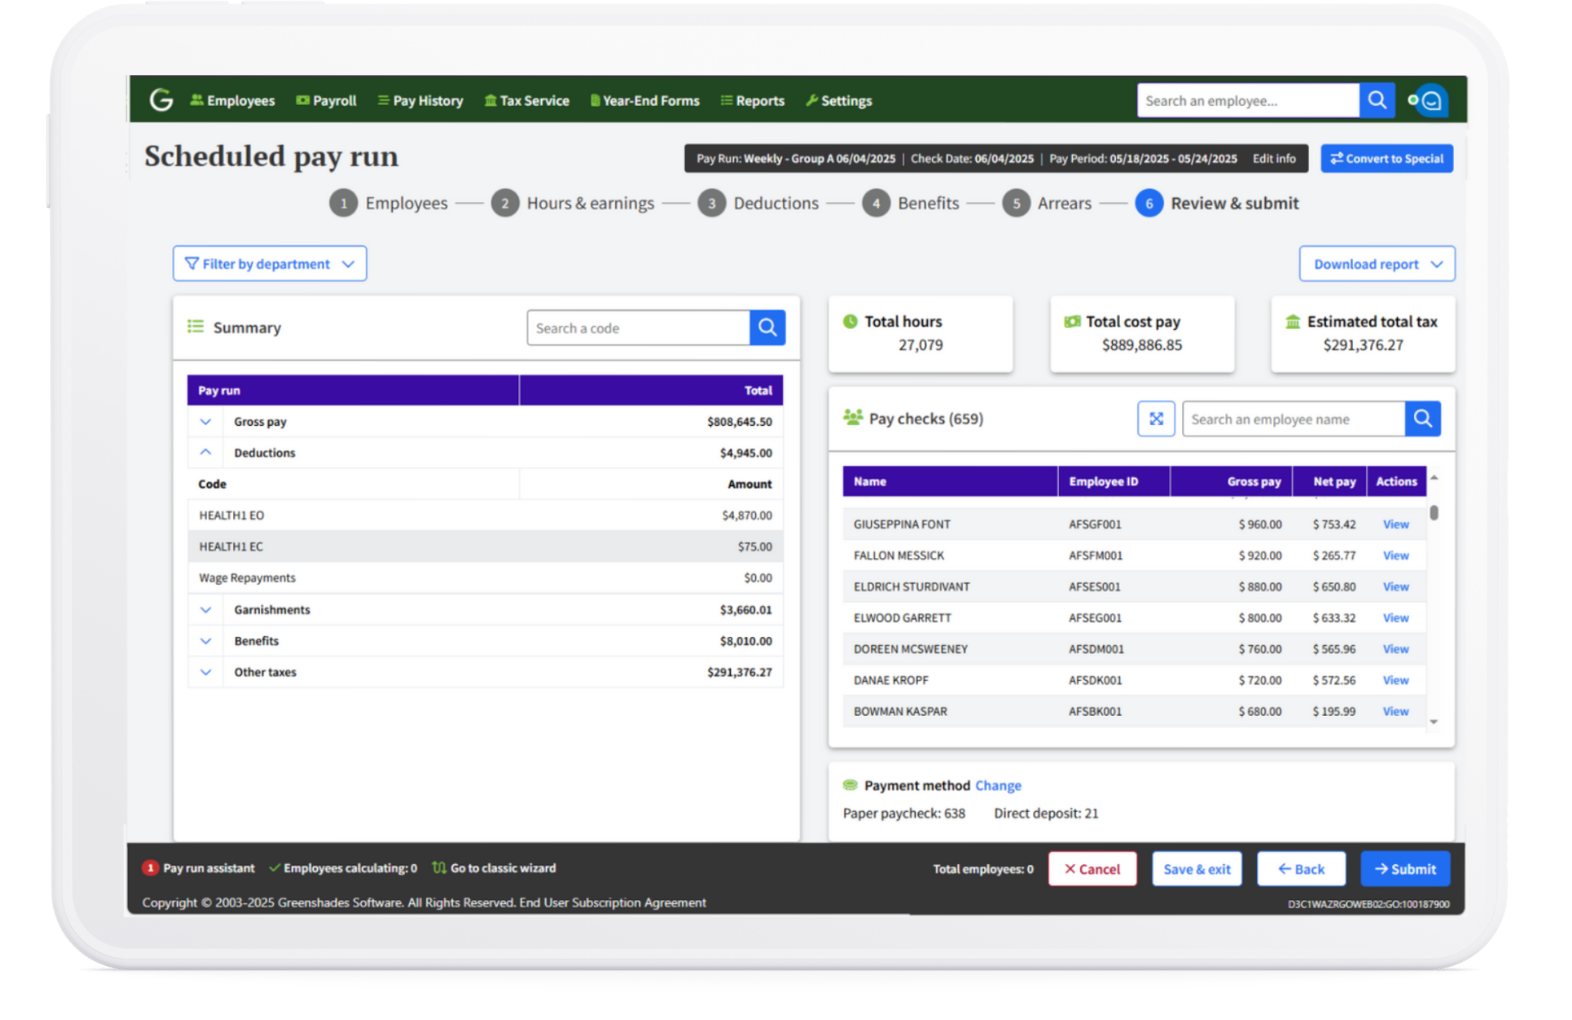Open the Download report dropdown

(1376, 264)
